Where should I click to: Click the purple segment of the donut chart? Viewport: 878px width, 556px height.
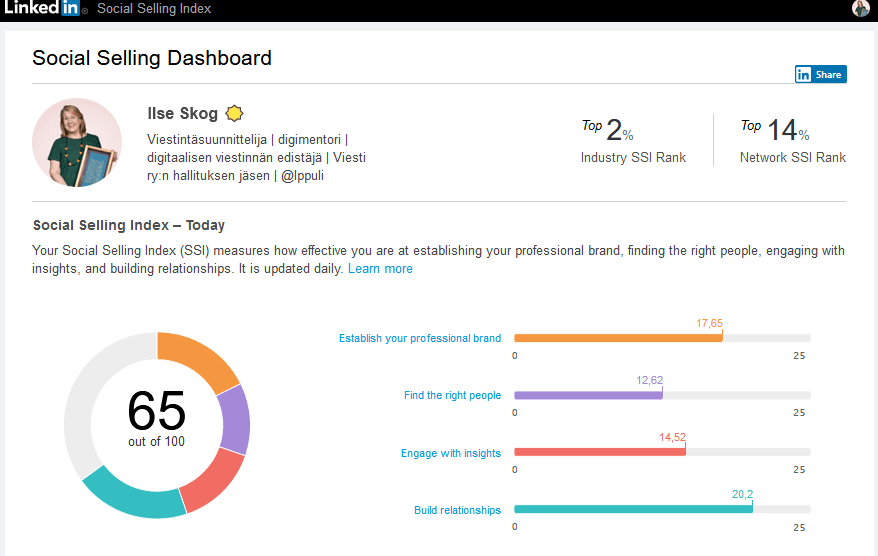tap(233, 420)
